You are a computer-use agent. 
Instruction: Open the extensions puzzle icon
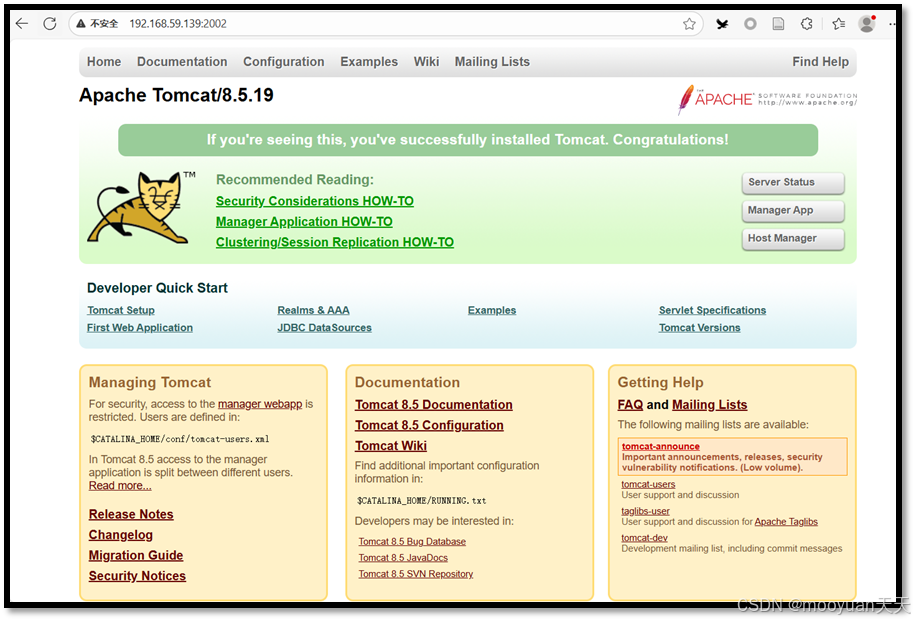point(806,24)
